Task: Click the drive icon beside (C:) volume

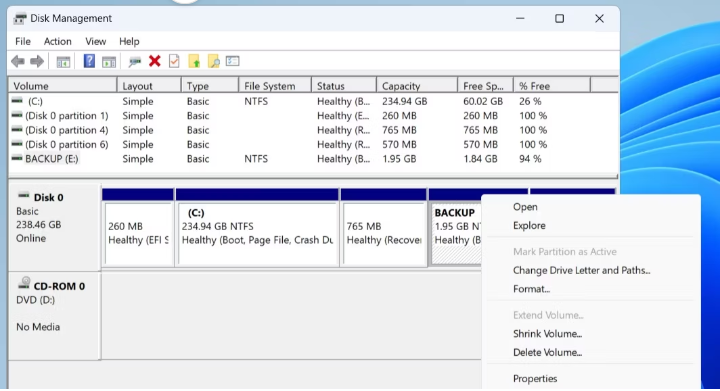Action: point(17,101)
